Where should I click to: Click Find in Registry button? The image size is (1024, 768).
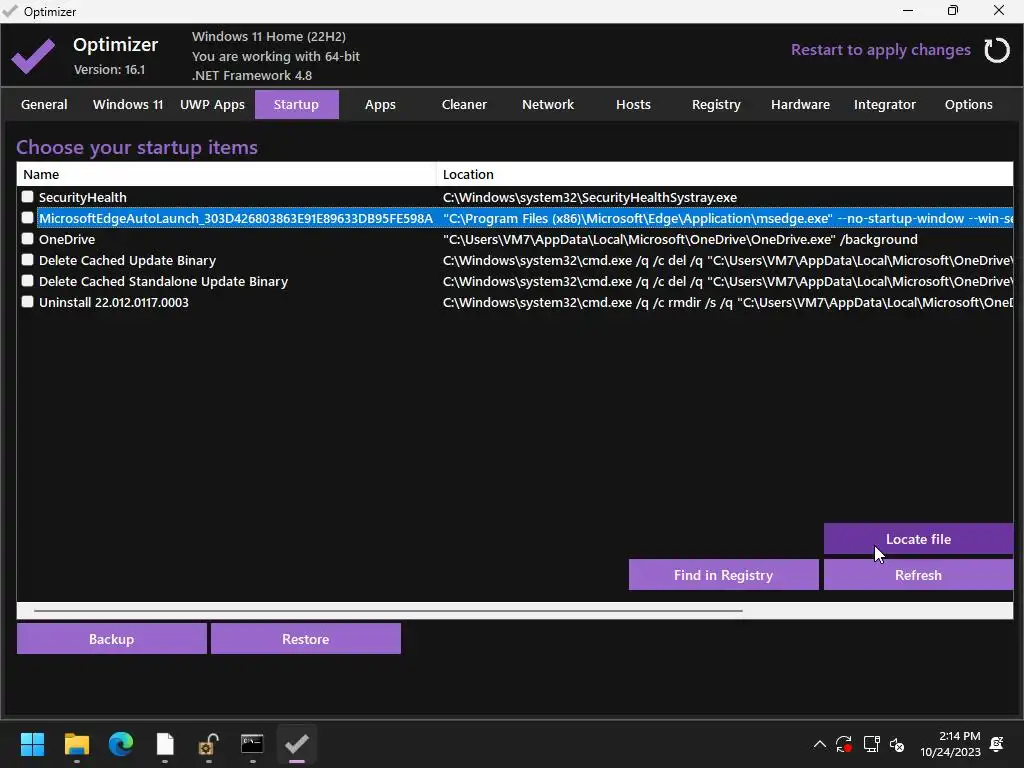pyautogui.click(x=724, y=575)
